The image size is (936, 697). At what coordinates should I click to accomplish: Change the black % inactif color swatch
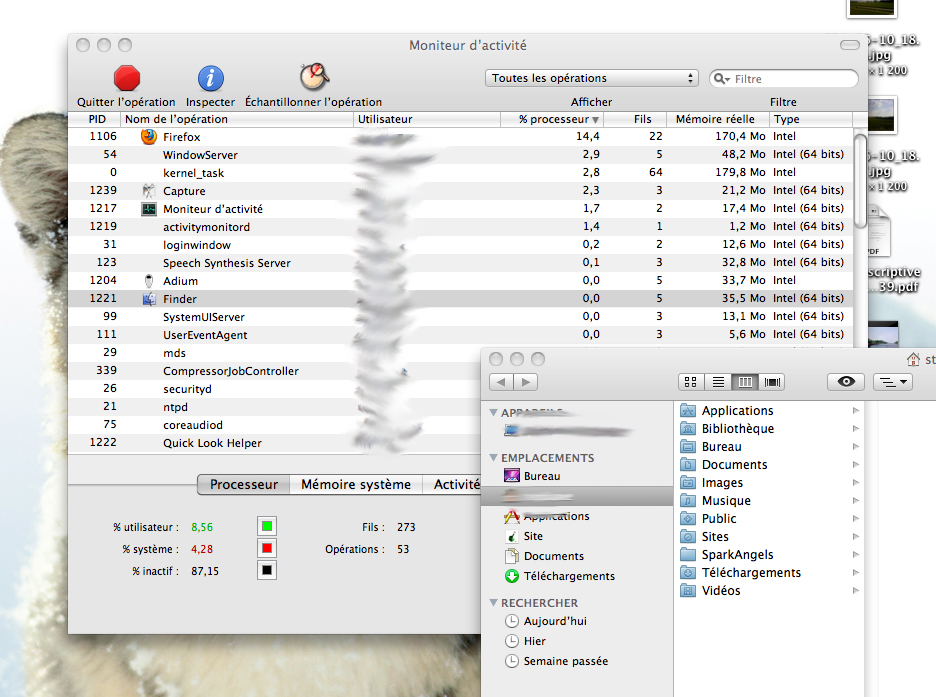267,570
